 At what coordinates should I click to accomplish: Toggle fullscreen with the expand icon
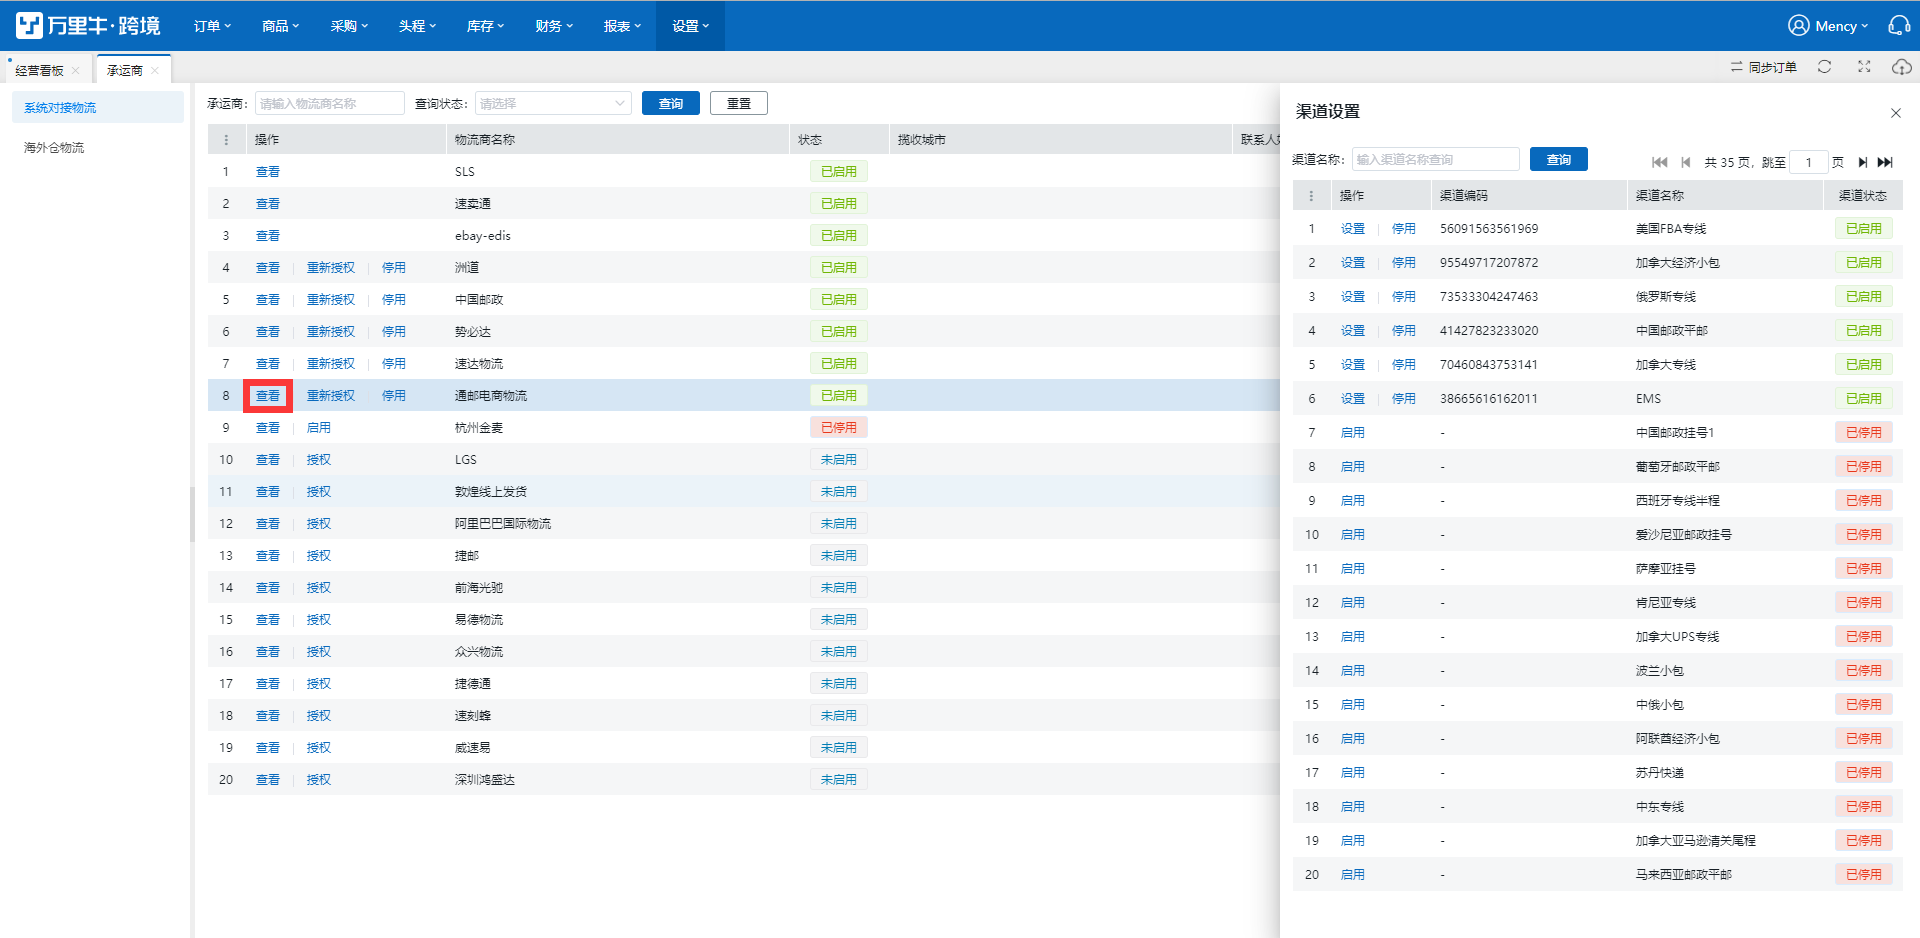1864,67
